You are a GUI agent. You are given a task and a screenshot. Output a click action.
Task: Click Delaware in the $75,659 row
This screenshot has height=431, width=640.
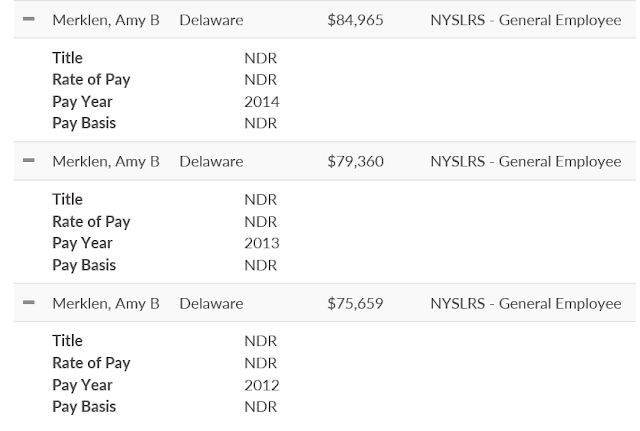tap(211, 304)
